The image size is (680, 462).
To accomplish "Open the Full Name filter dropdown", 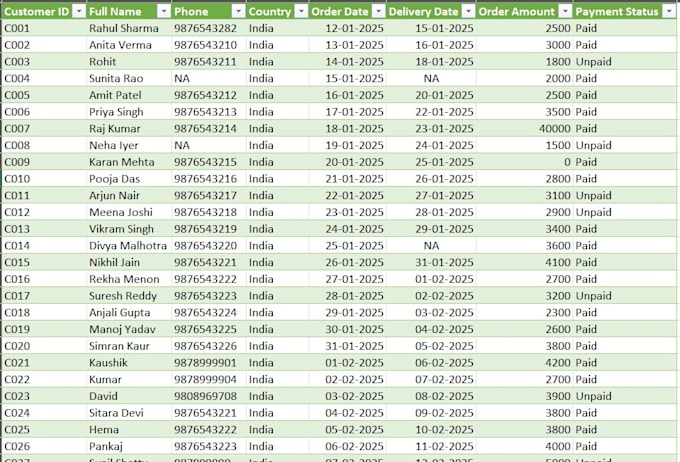I will pyautogui.click(x=163, y=11).
